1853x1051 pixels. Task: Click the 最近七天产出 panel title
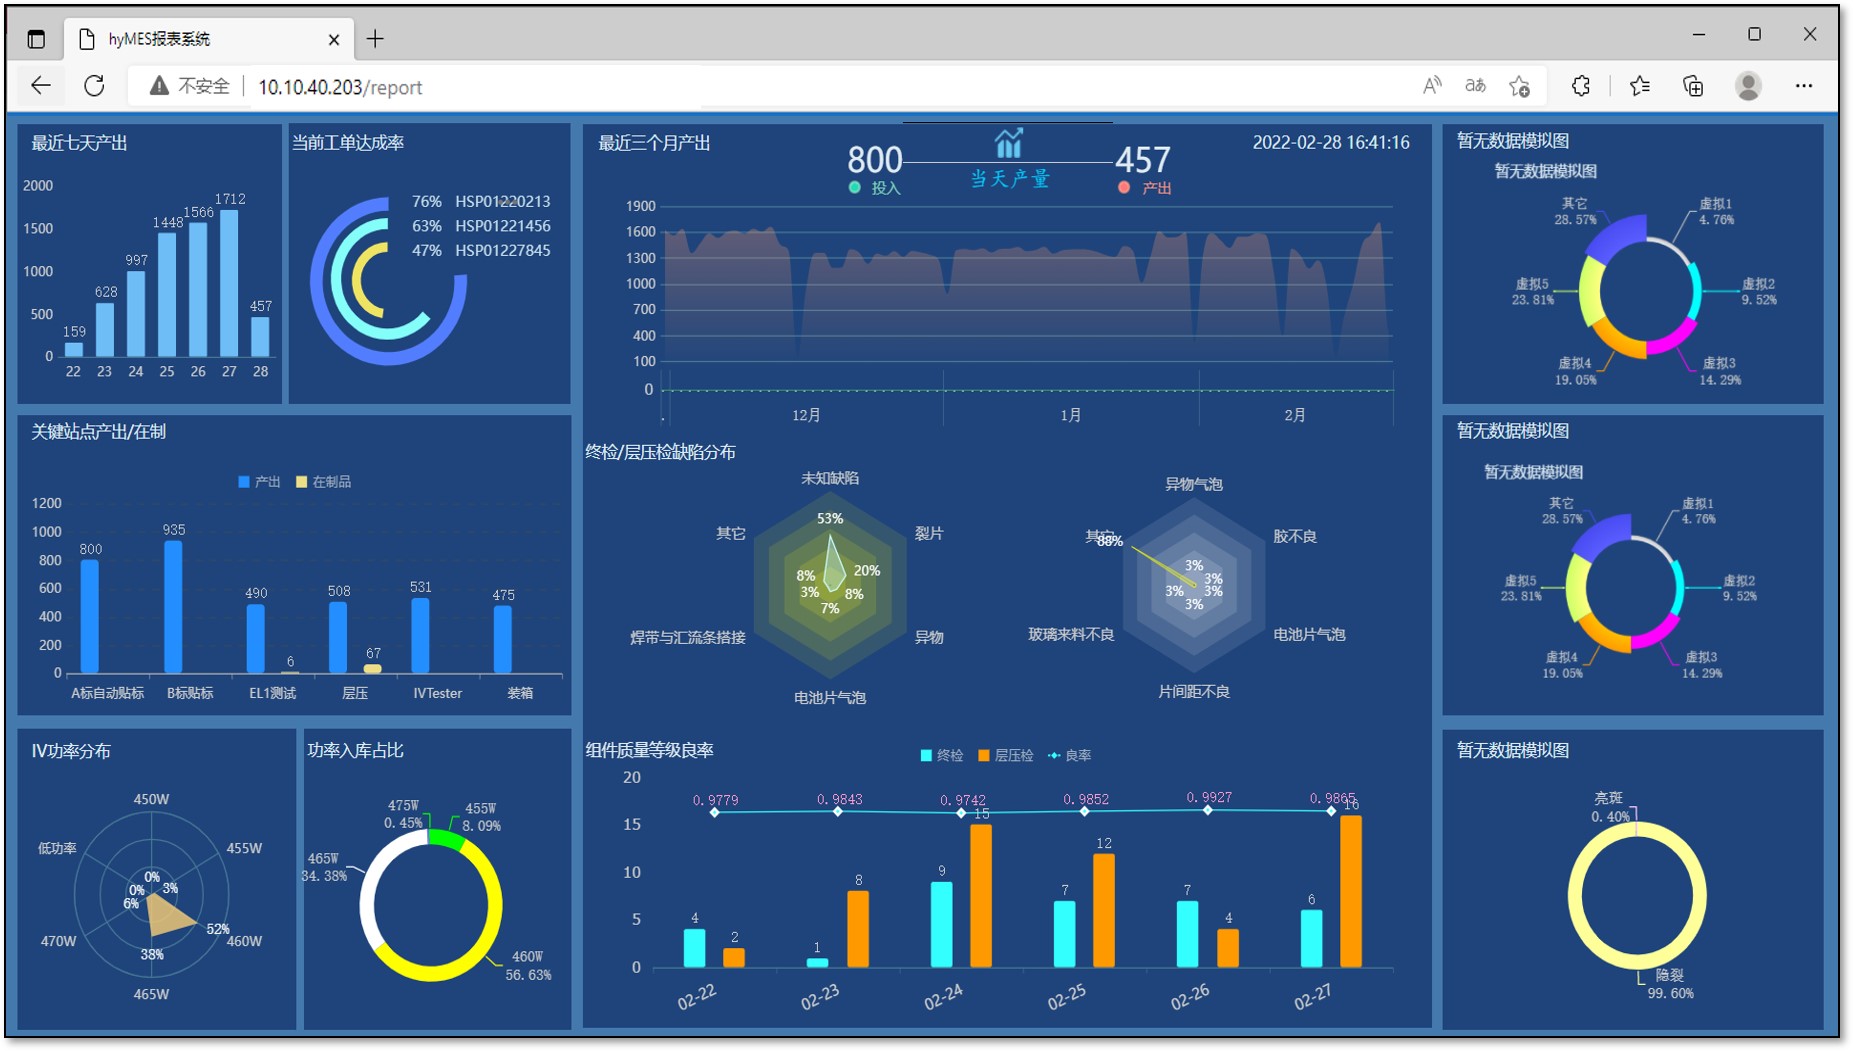click(x=79, y=143)
